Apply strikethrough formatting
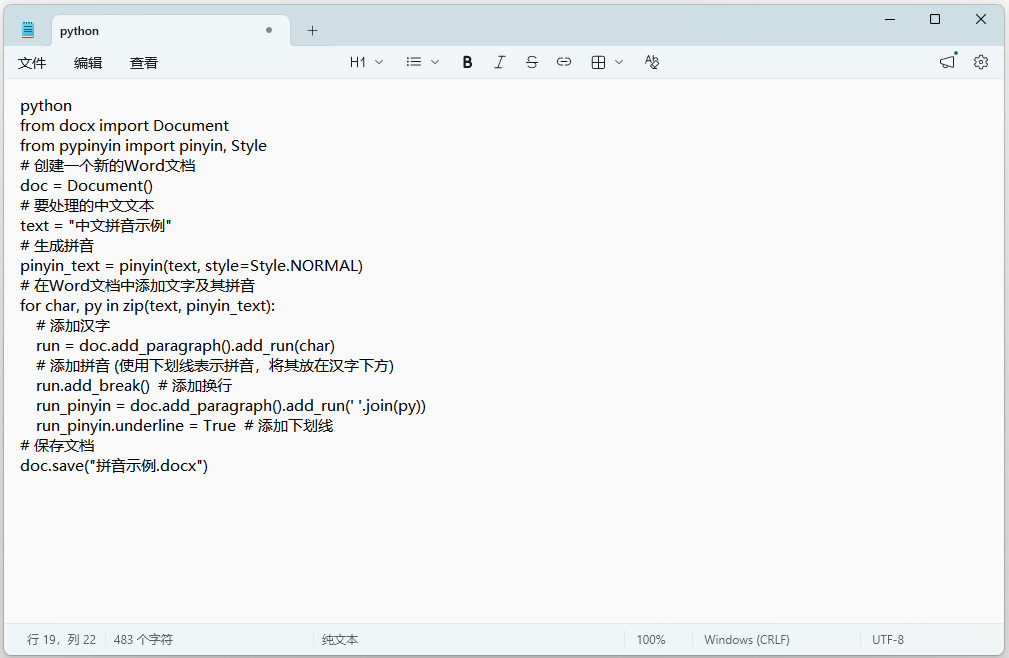The width and height of the screenshot is (1009, 658). pyautogui.click(x=532, y=62)
